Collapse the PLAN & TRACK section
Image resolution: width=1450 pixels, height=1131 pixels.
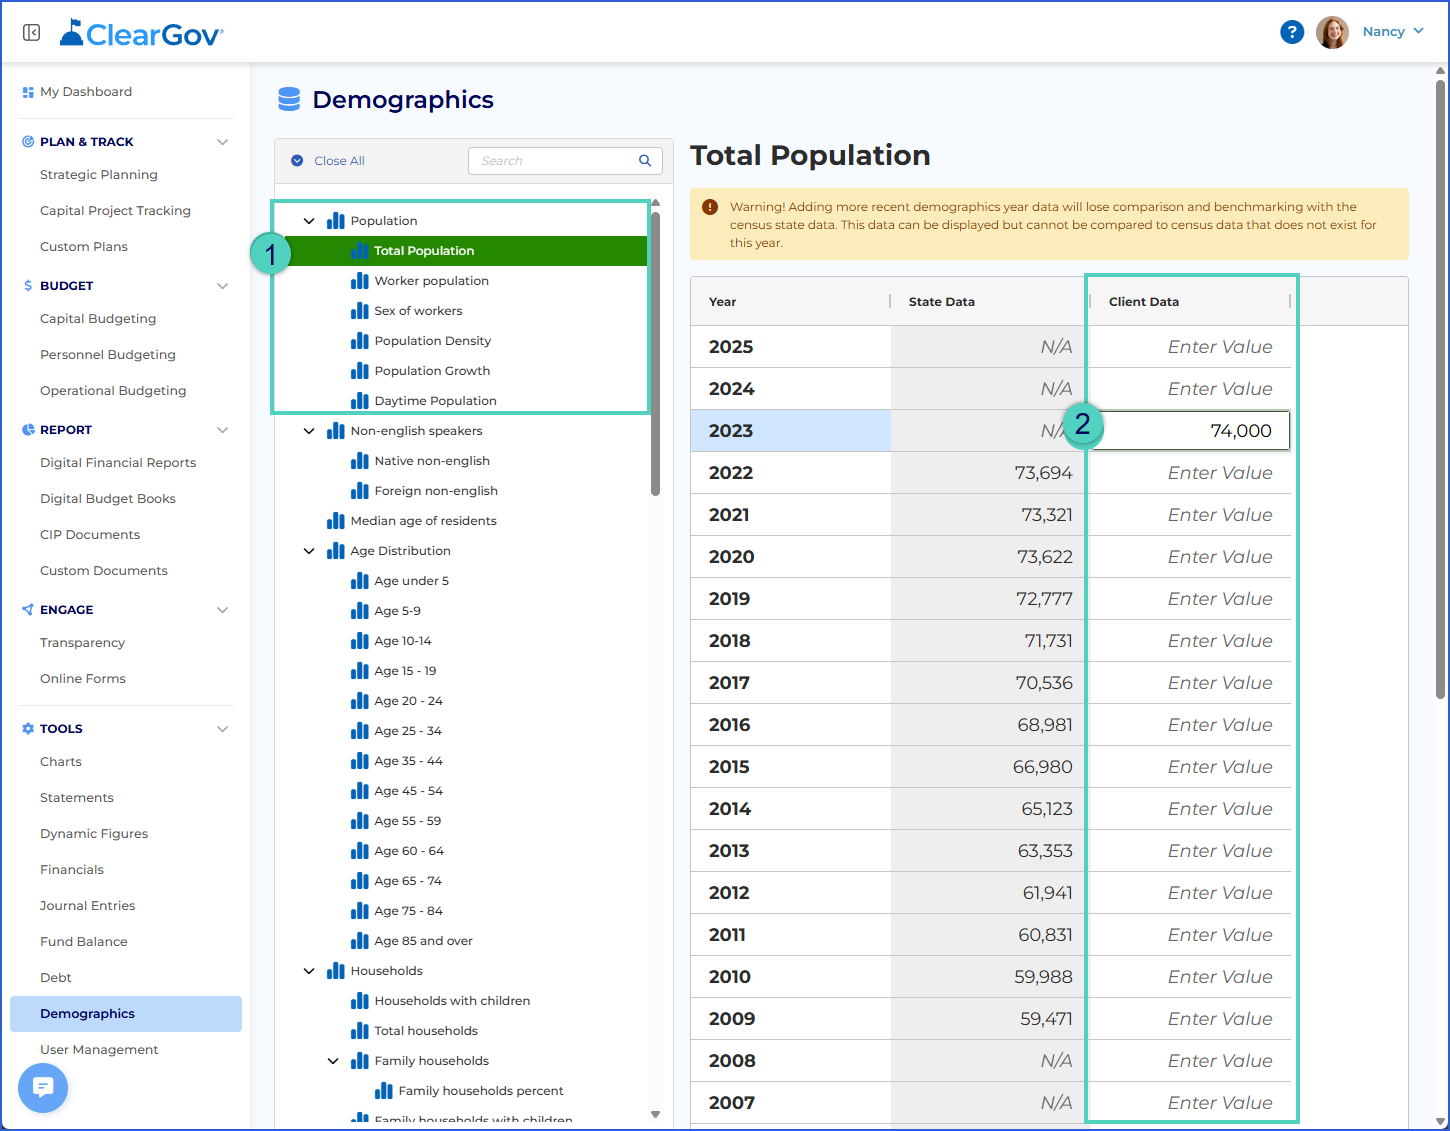222,142
